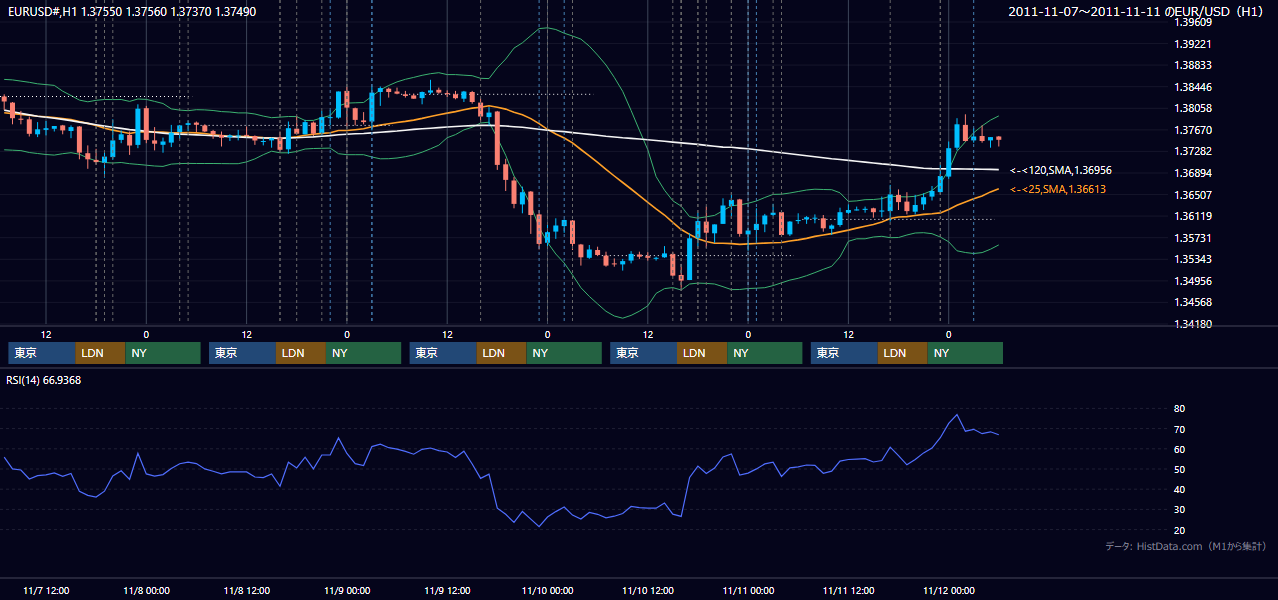Select the 2011-11-07〜2011-11-11 EUR/USD chart title

click(x=1137, y=11)
